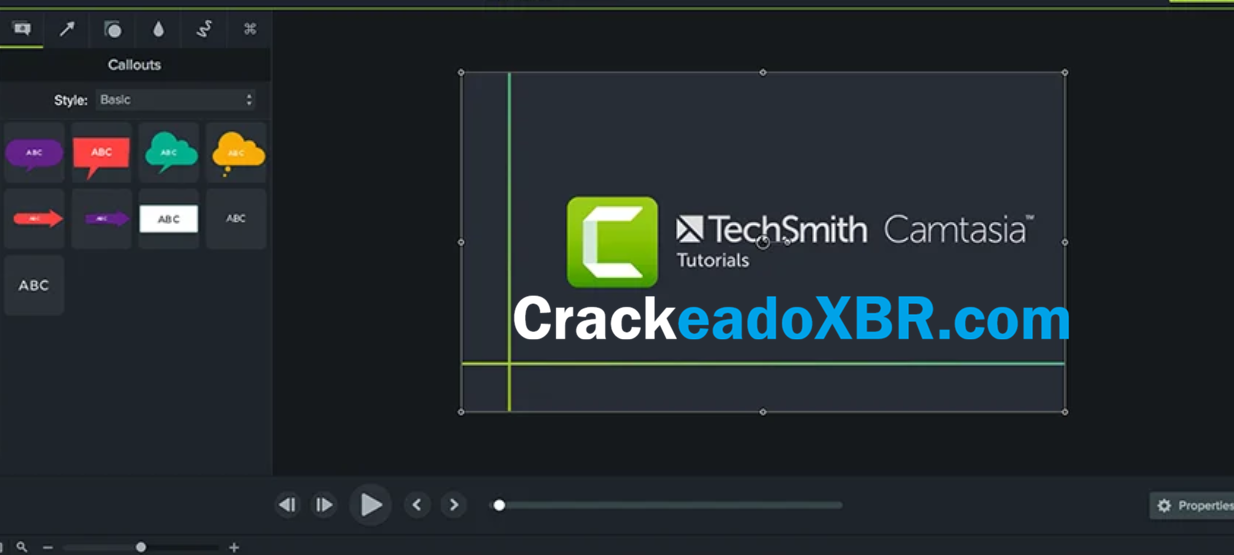The width and height of the screenshot is (1234, 555).
Task: Switch to the Sketch Motion tab
Action: tap(204, 29)
